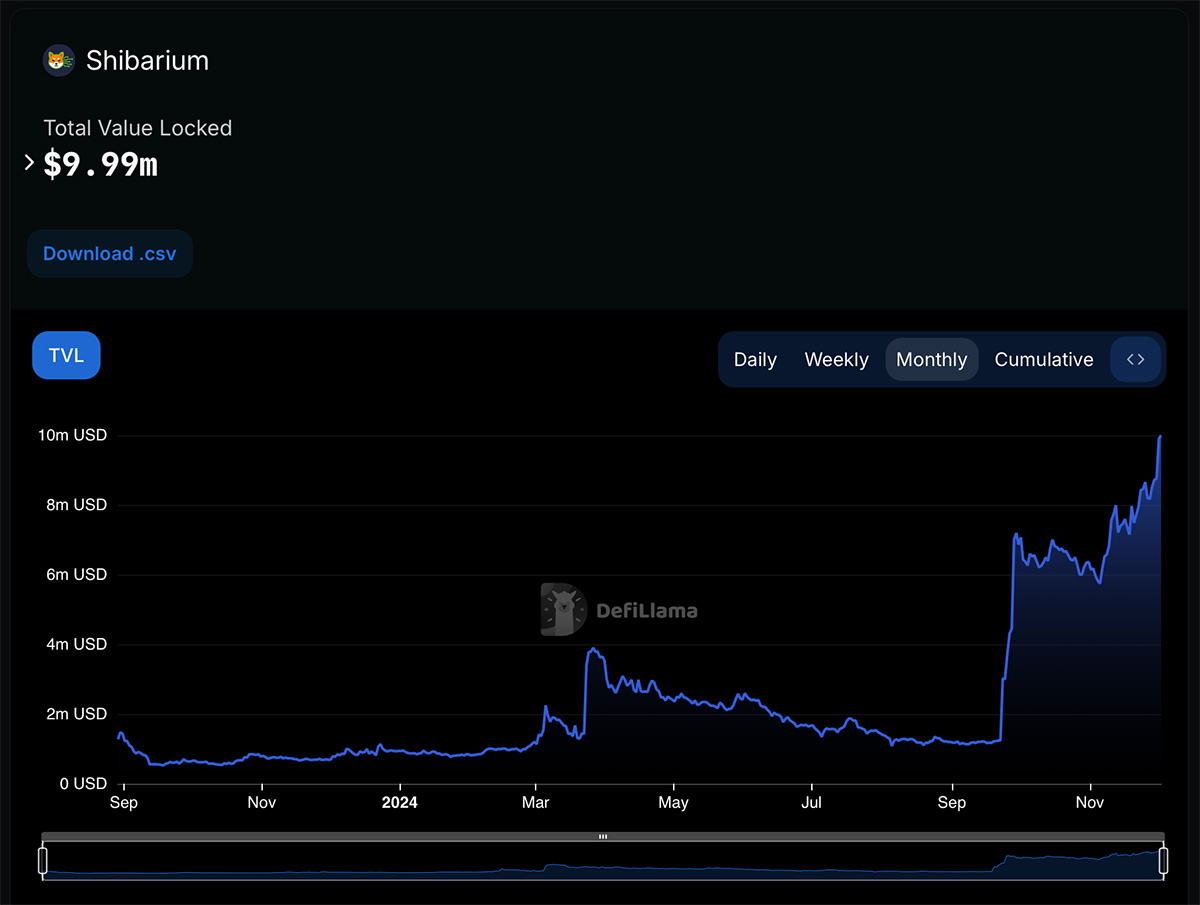
Task: Click the Mar x-axis label
Action: click(x=536, y=802)
